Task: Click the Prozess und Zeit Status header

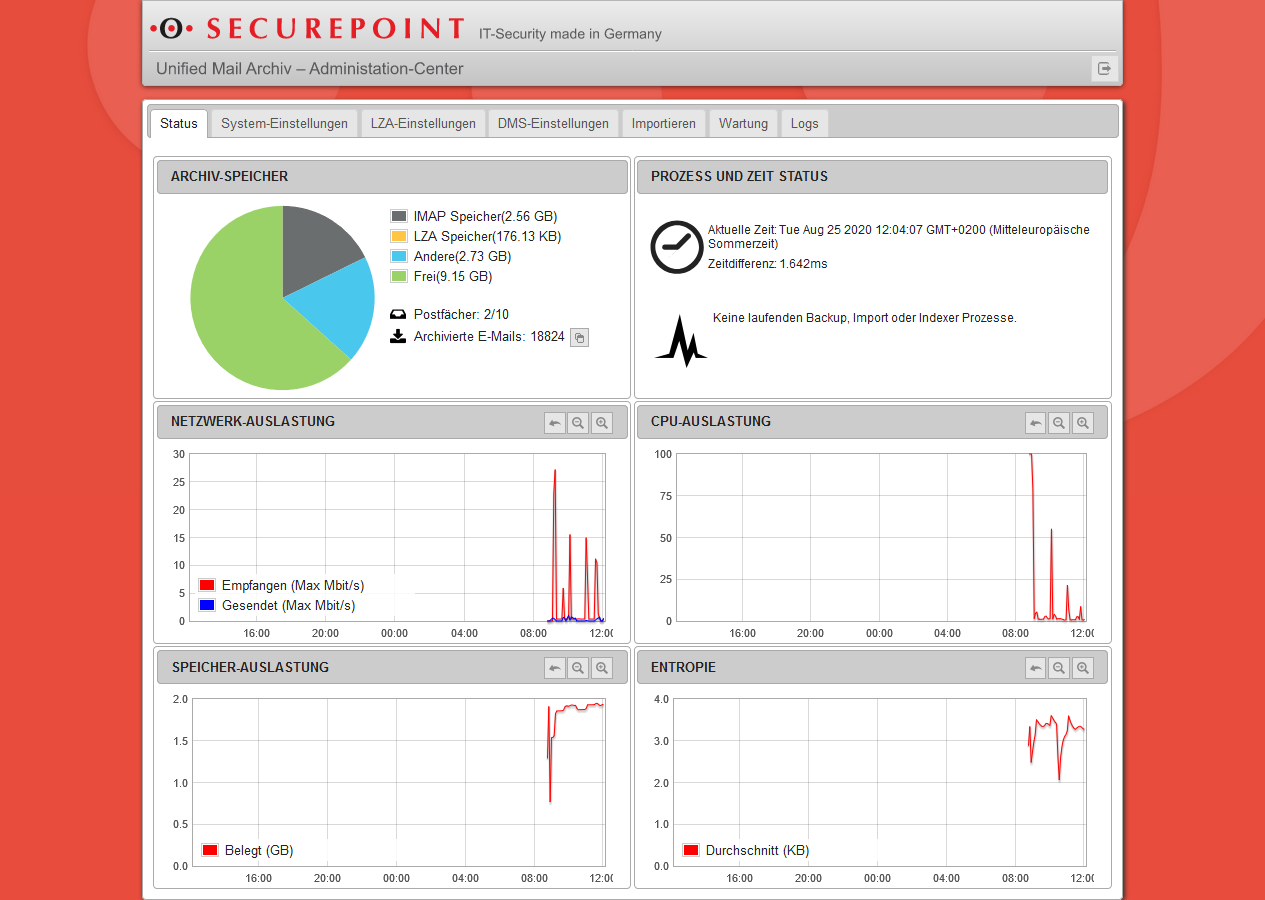Action: [x=872, y=176]
